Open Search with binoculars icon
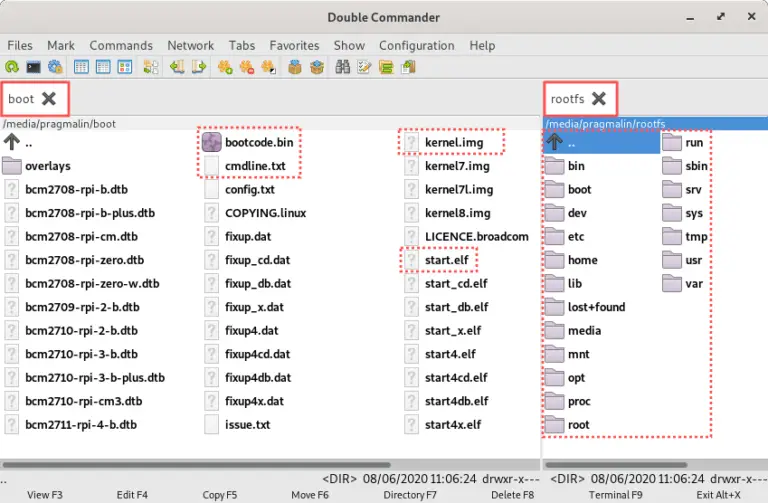 342,67
